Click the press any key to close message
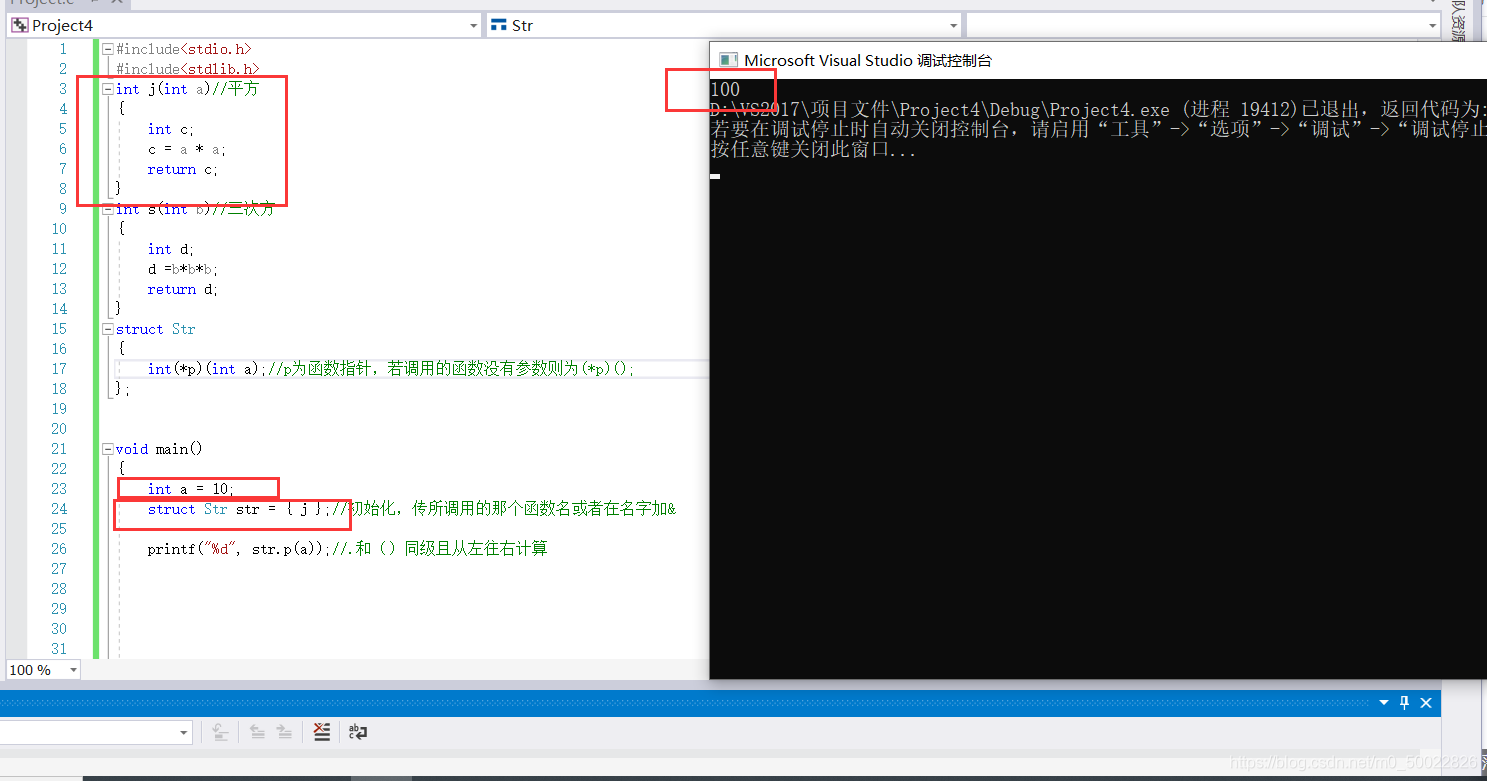 [813, 150]
